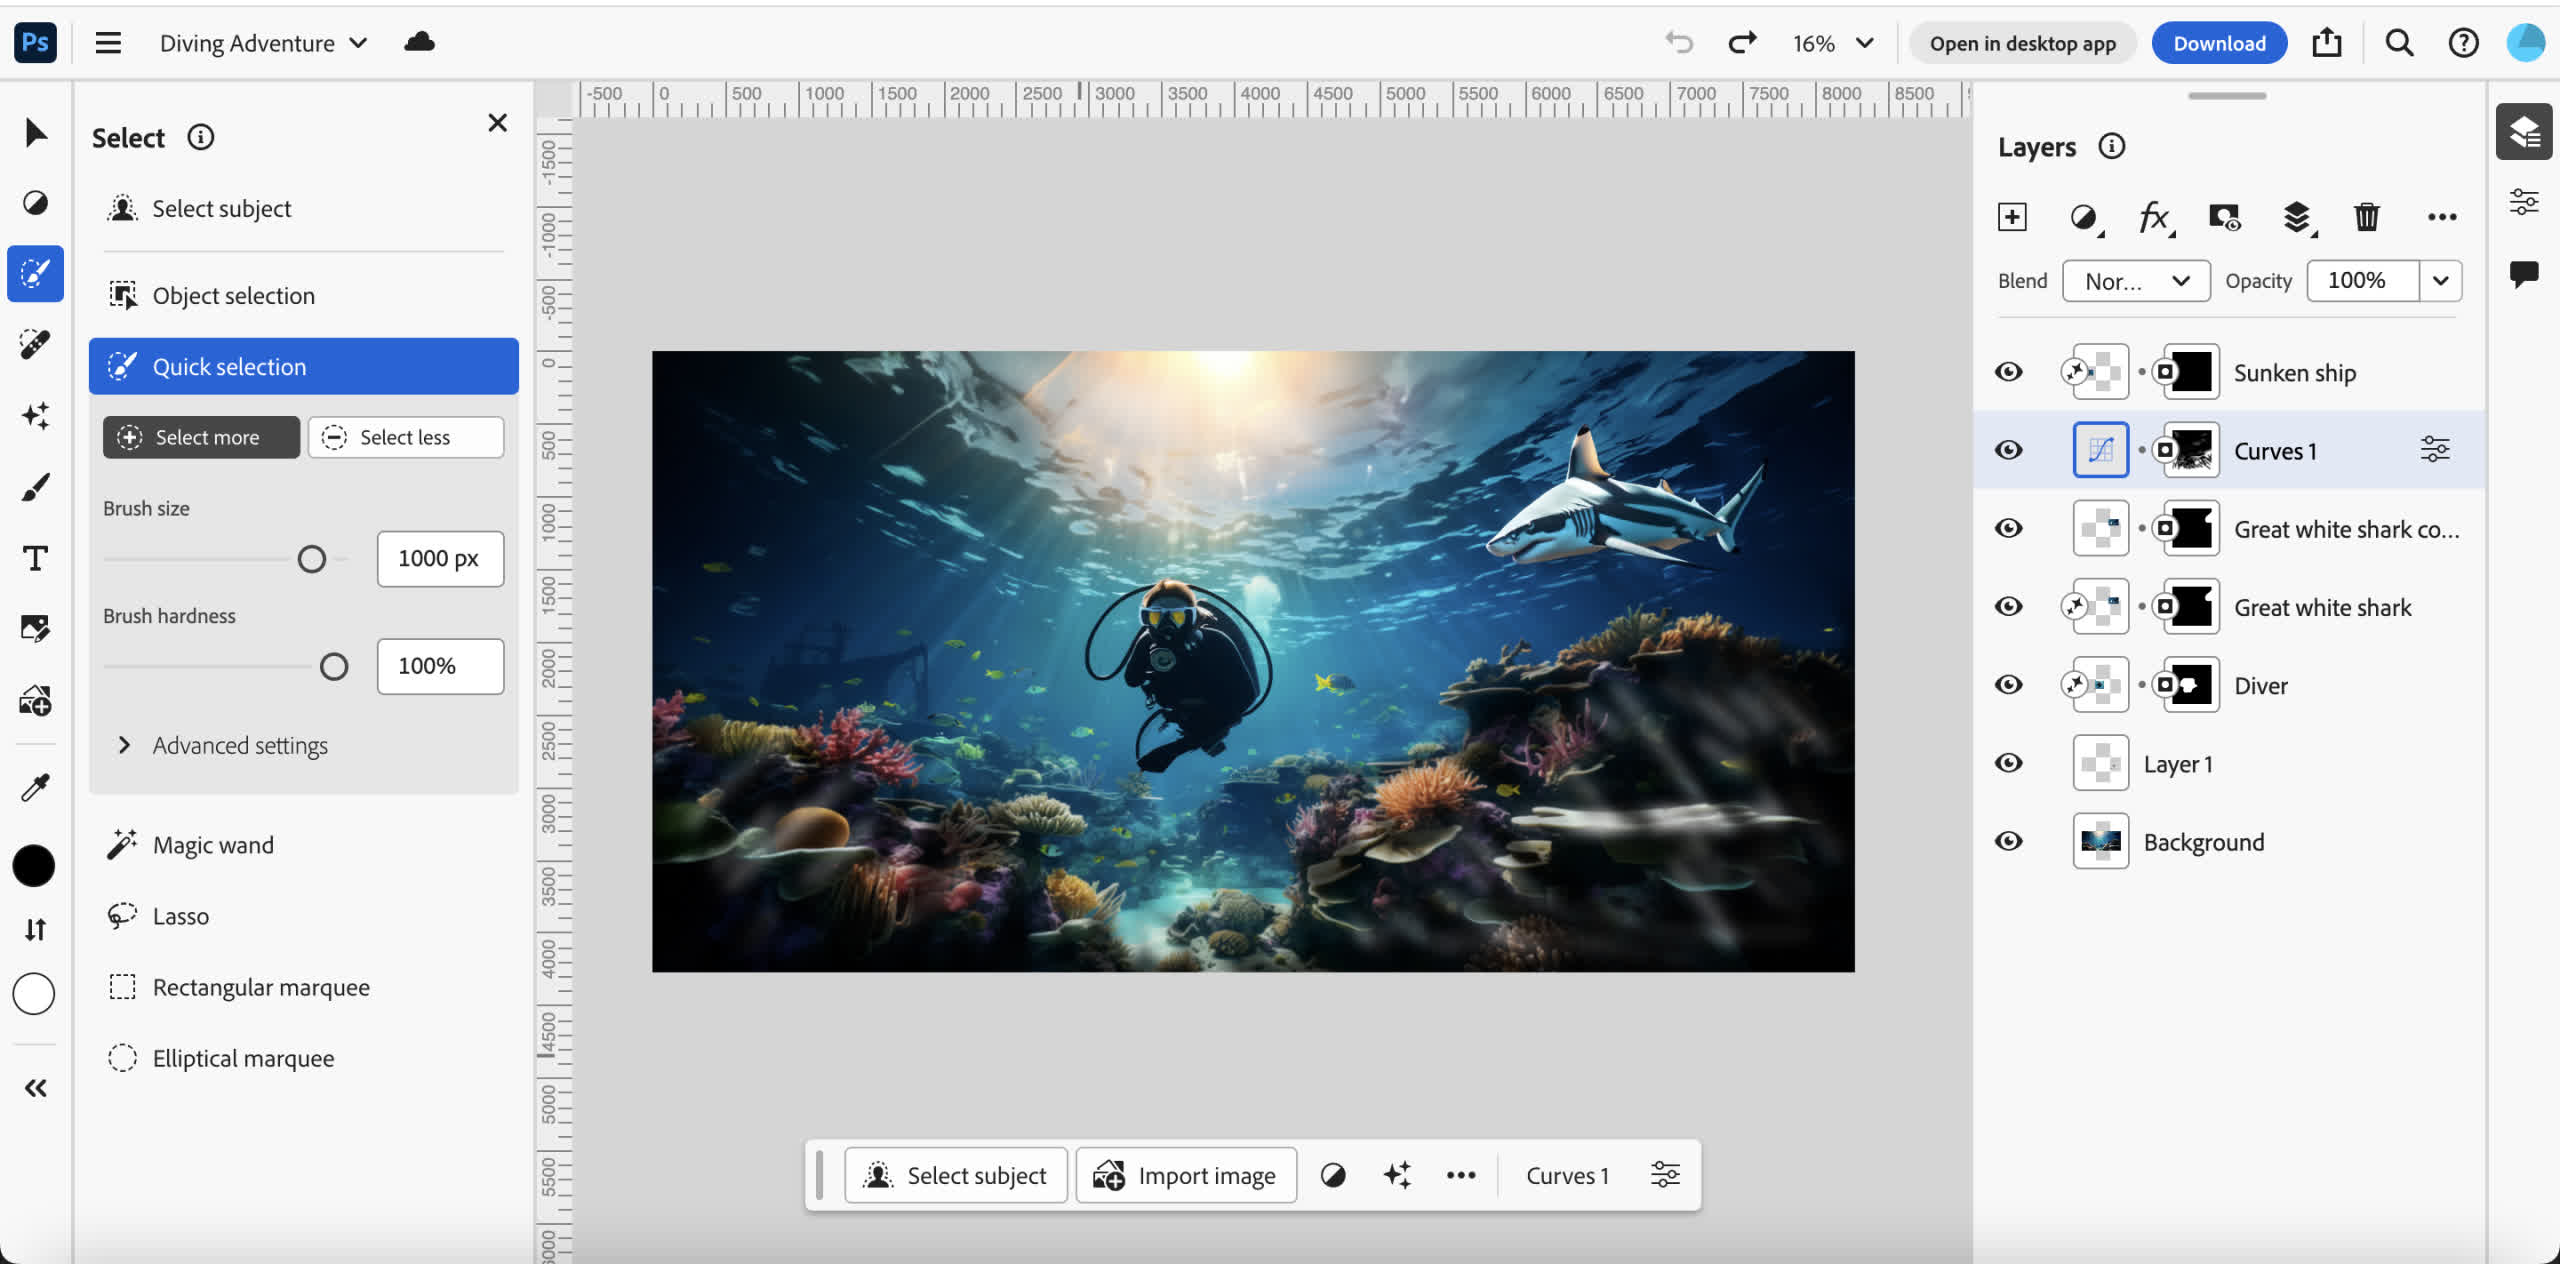Click the Add Layer Mask icon
The image size is (2560, 1264).
[x=2224, y=216]
